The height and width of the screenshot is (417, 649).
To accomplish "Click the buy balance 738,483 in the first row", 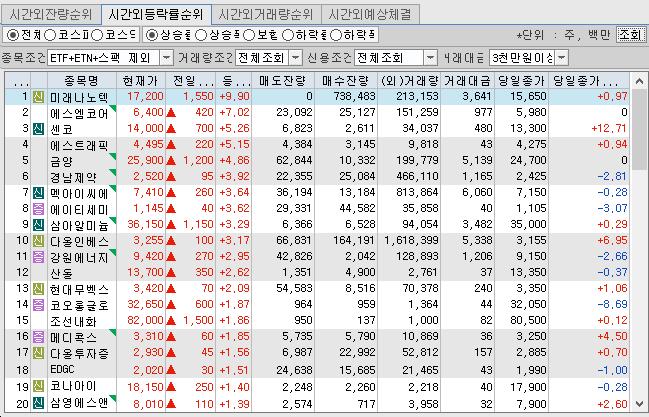I will pos(354,96).
